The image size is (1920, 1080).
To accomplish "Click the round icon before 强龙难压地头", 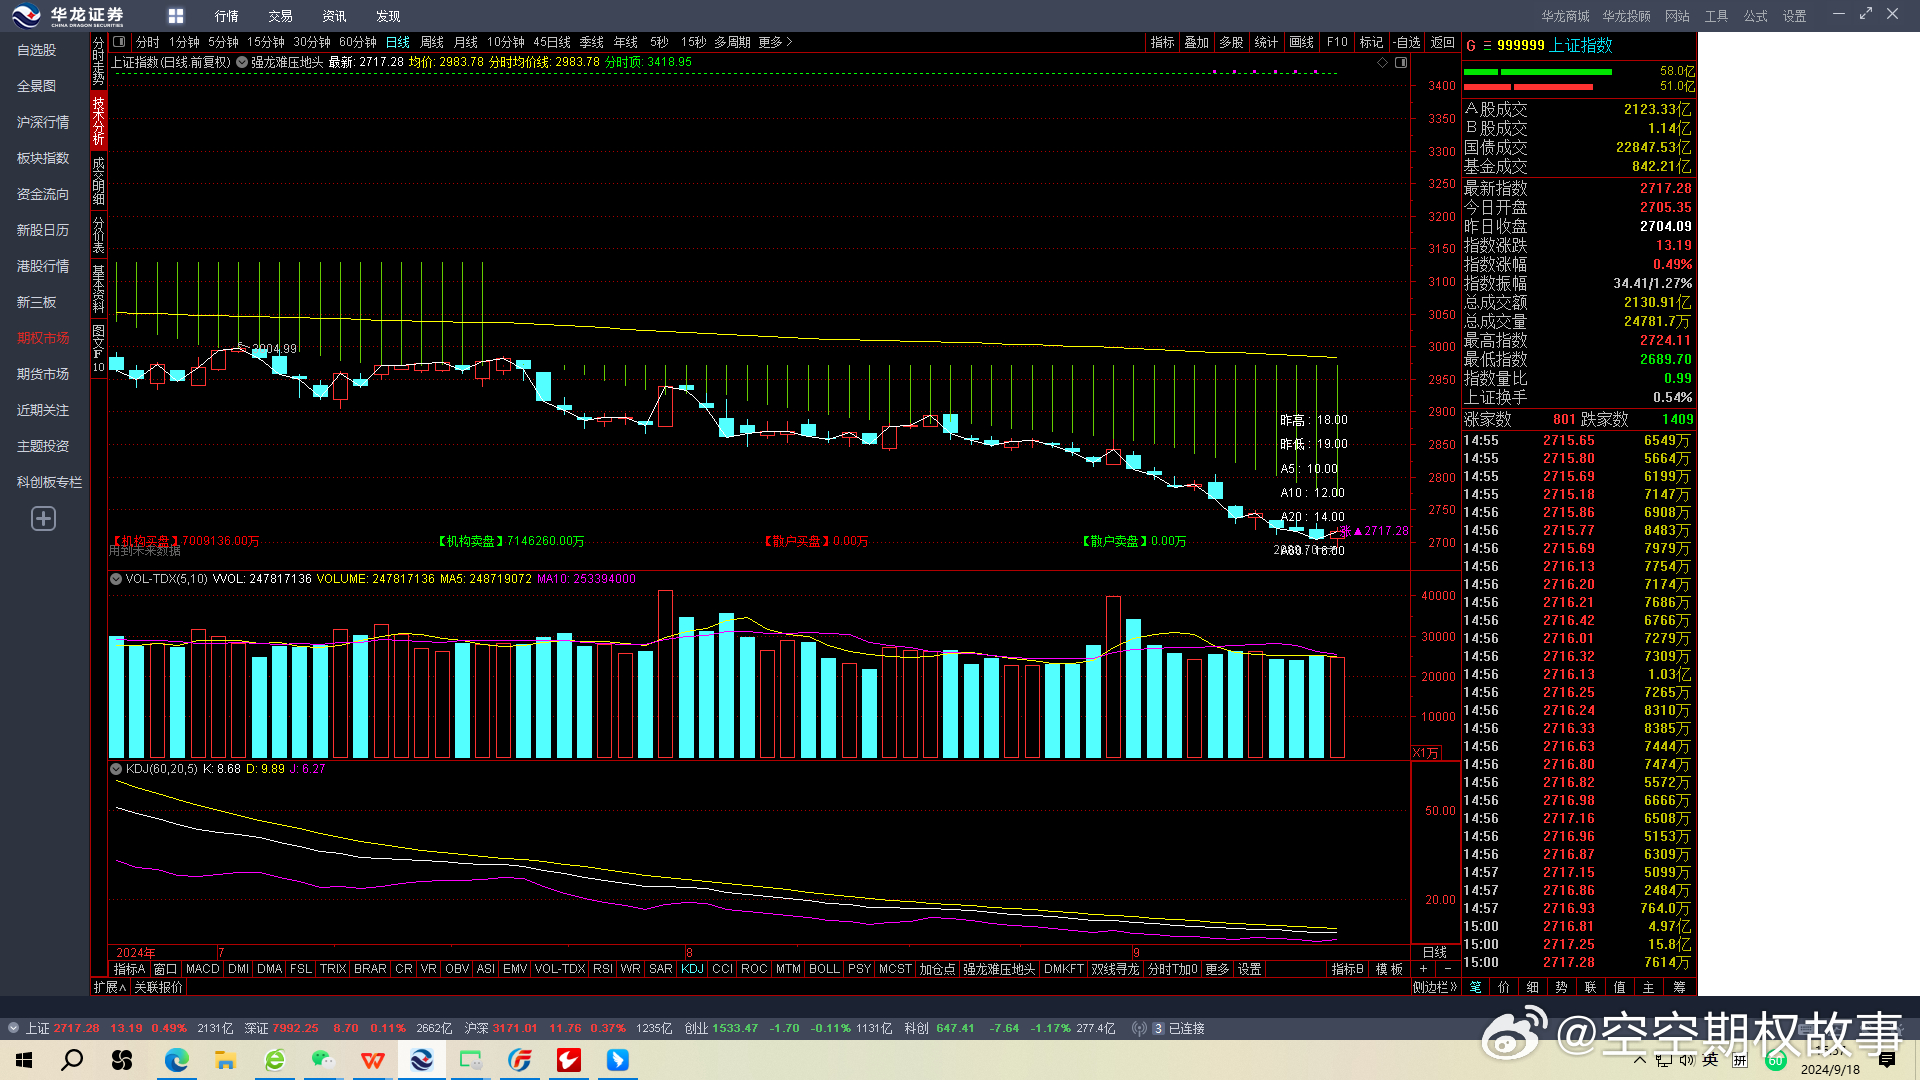I will pos(242,62).
